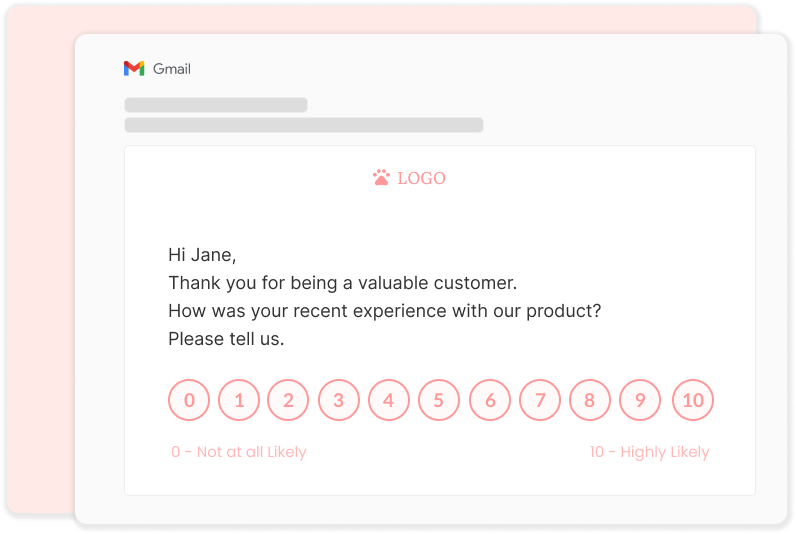Pick score 7 on the survey
This screenshot has height=534, width=796.
click(x=540, y=400)
